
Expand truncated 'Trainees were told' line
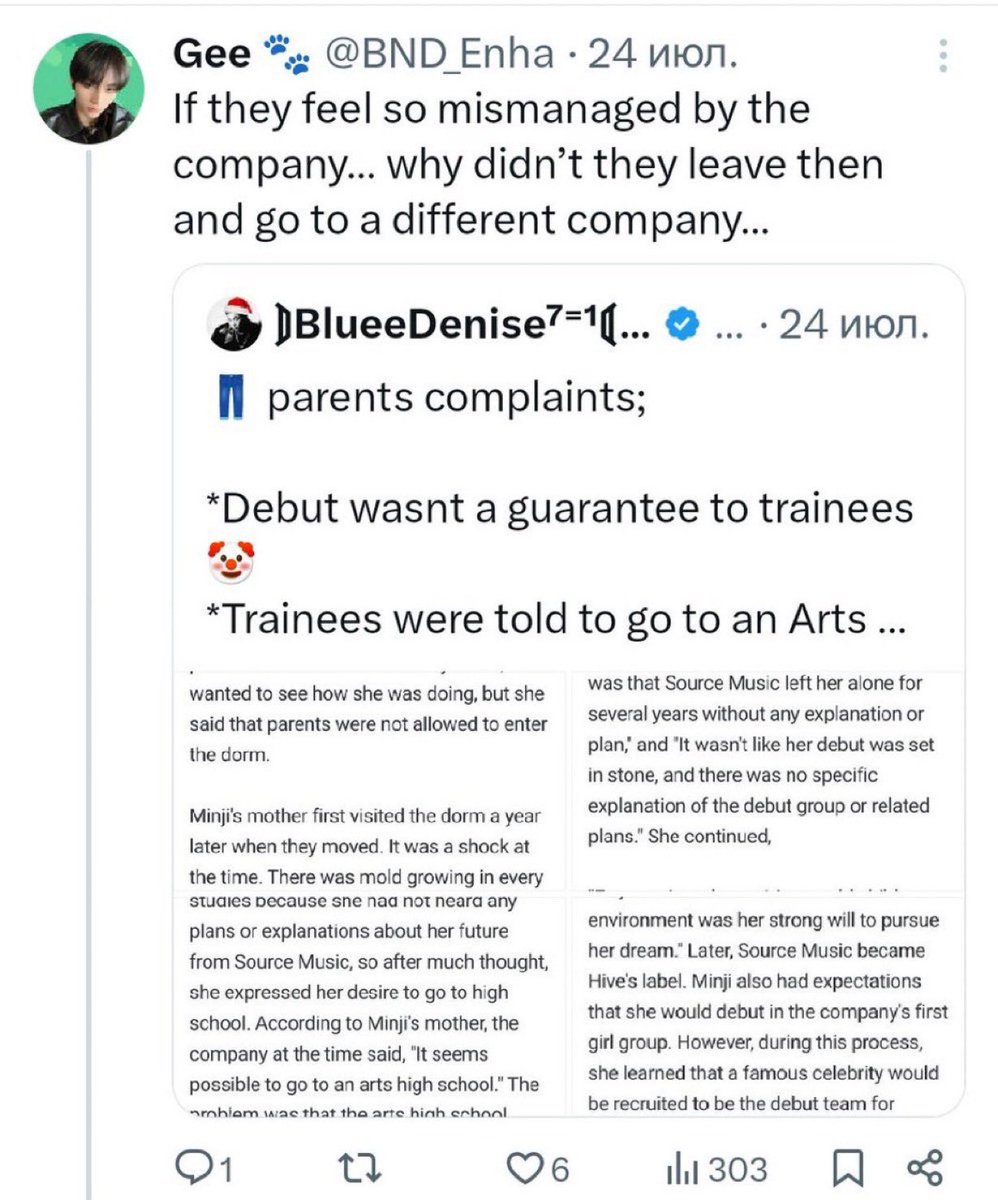(x=554, y=619)
